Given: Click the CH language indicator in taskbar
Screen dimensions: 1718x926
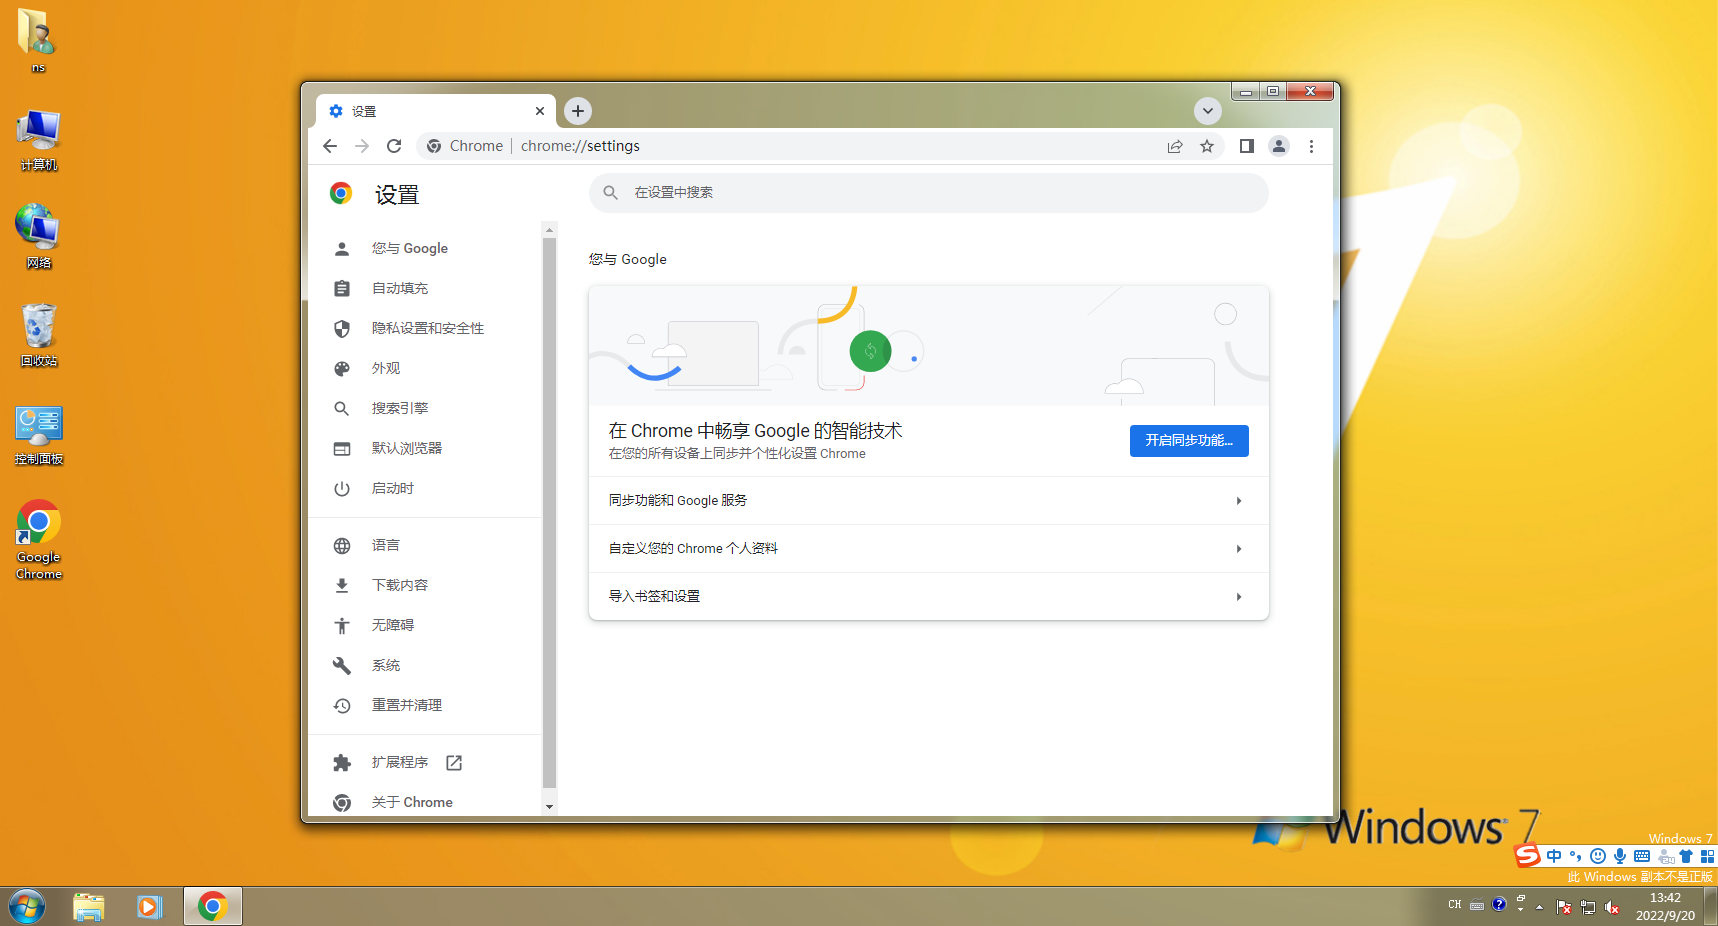Looking at the screenshot, I should click(1455, 904).
